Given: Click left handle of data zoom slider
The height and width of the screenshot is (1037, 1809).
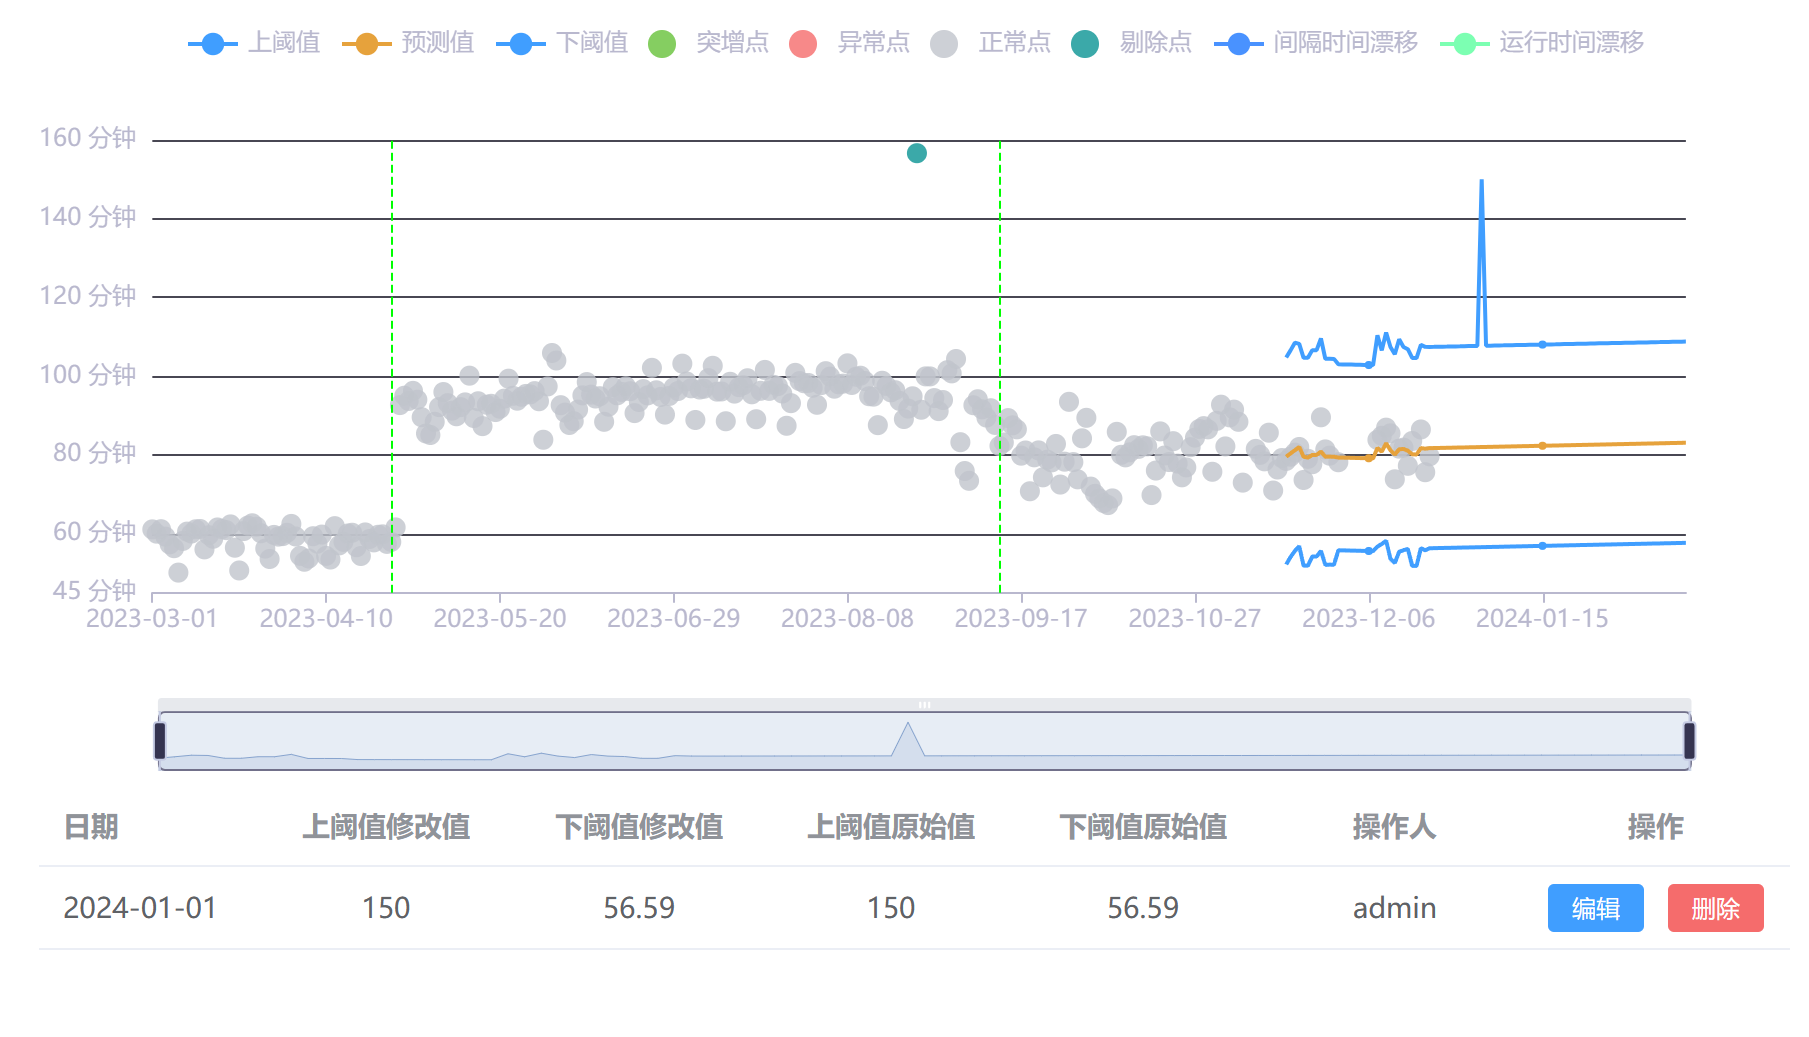Looking at the screenshot, I should tap(160, 741).
